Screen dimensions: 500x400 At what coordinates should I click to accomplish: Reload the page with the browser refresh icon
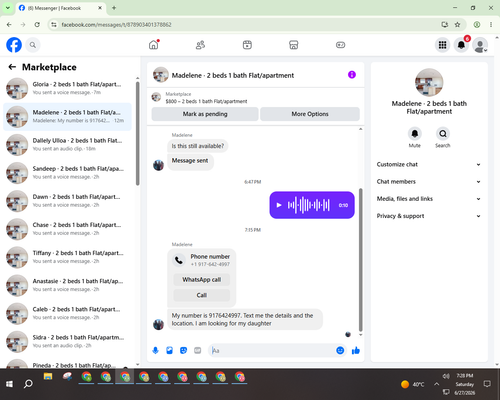click(x=37, y=24)
